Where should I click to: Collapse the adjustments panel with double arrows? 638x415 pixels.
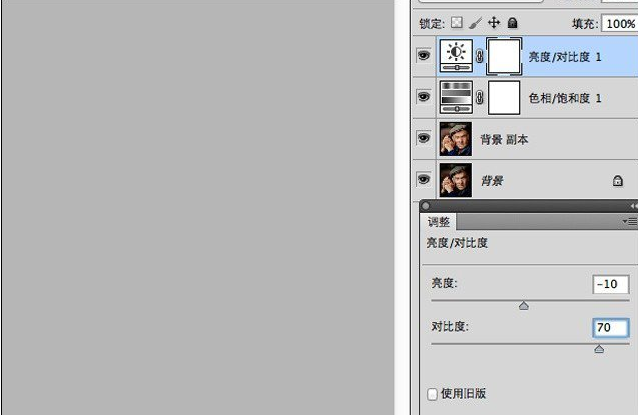point(634,206)
